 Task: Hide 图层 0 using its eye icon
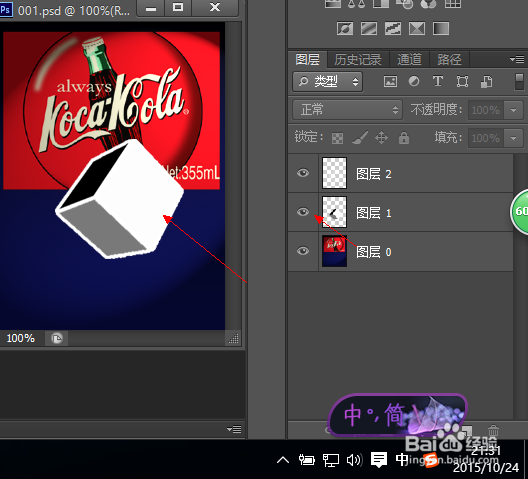click(303, 251)
